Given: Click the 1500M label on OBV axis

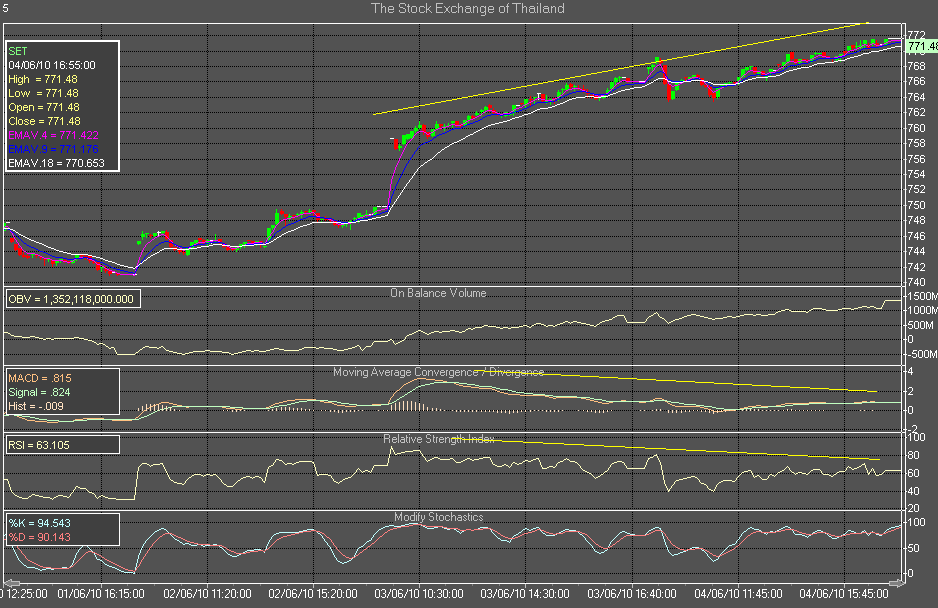Looking at the screenshot, I should pyautogui.click(x=922, y=297).
